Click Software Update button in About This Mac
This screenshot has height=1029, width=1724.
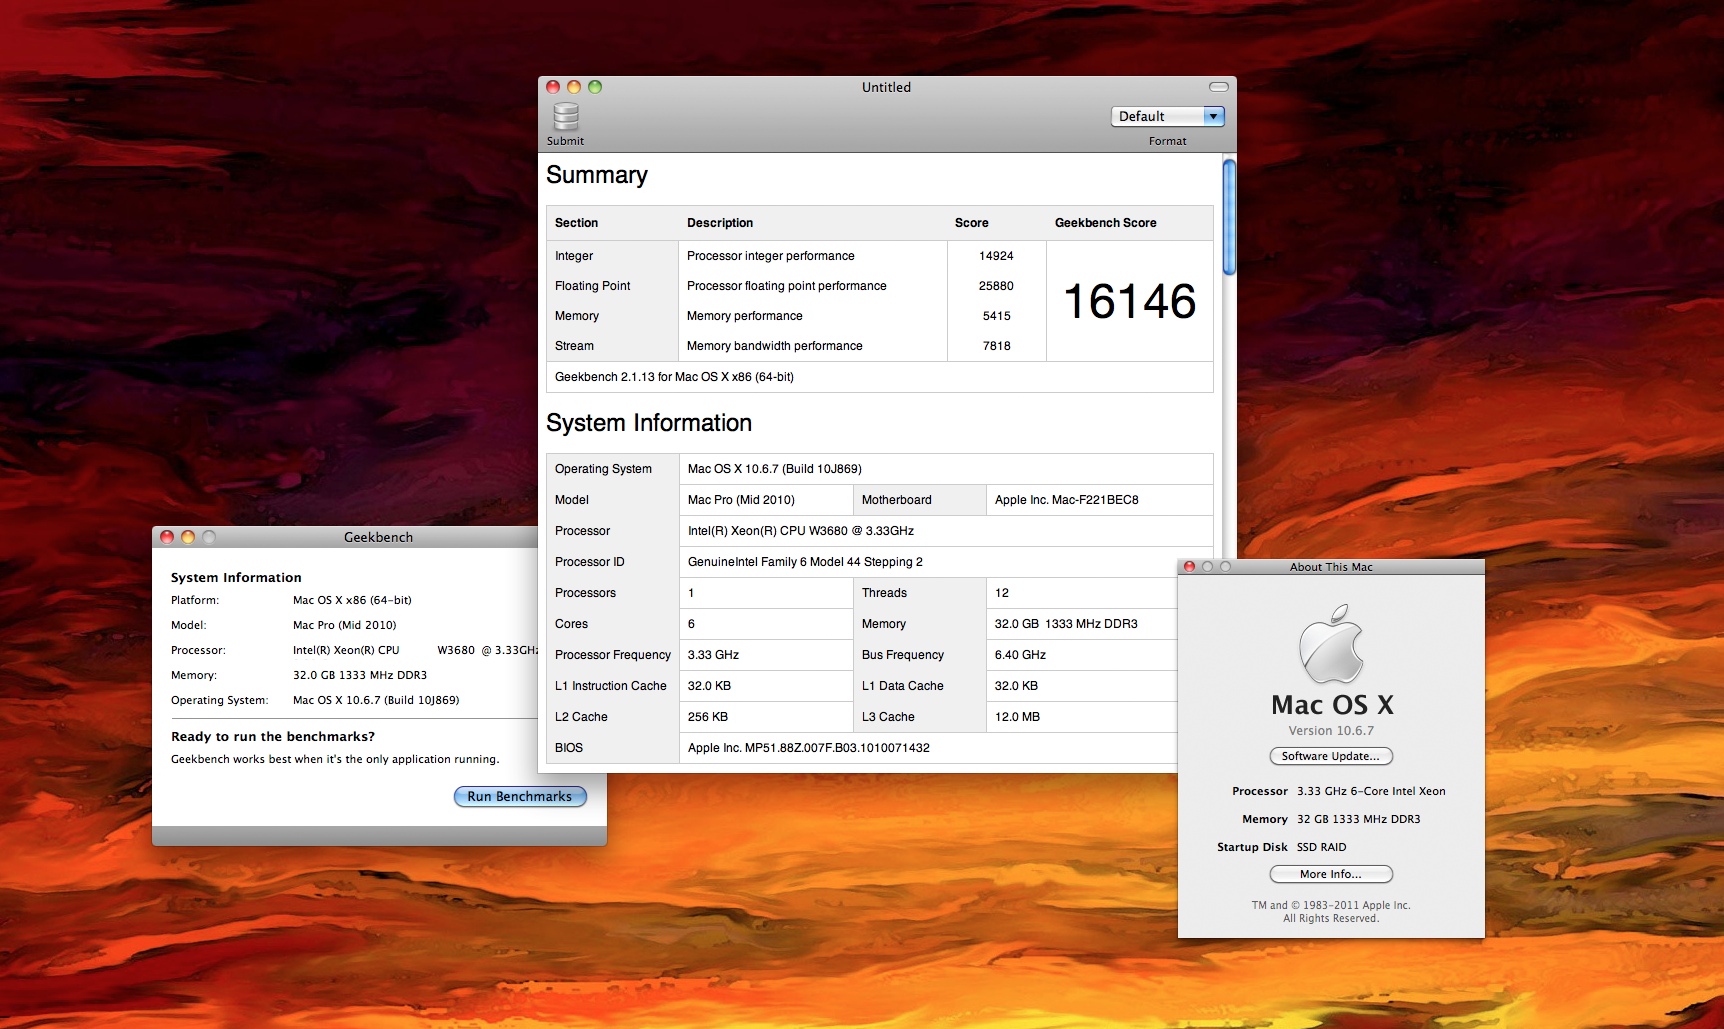click(1331, 756)
